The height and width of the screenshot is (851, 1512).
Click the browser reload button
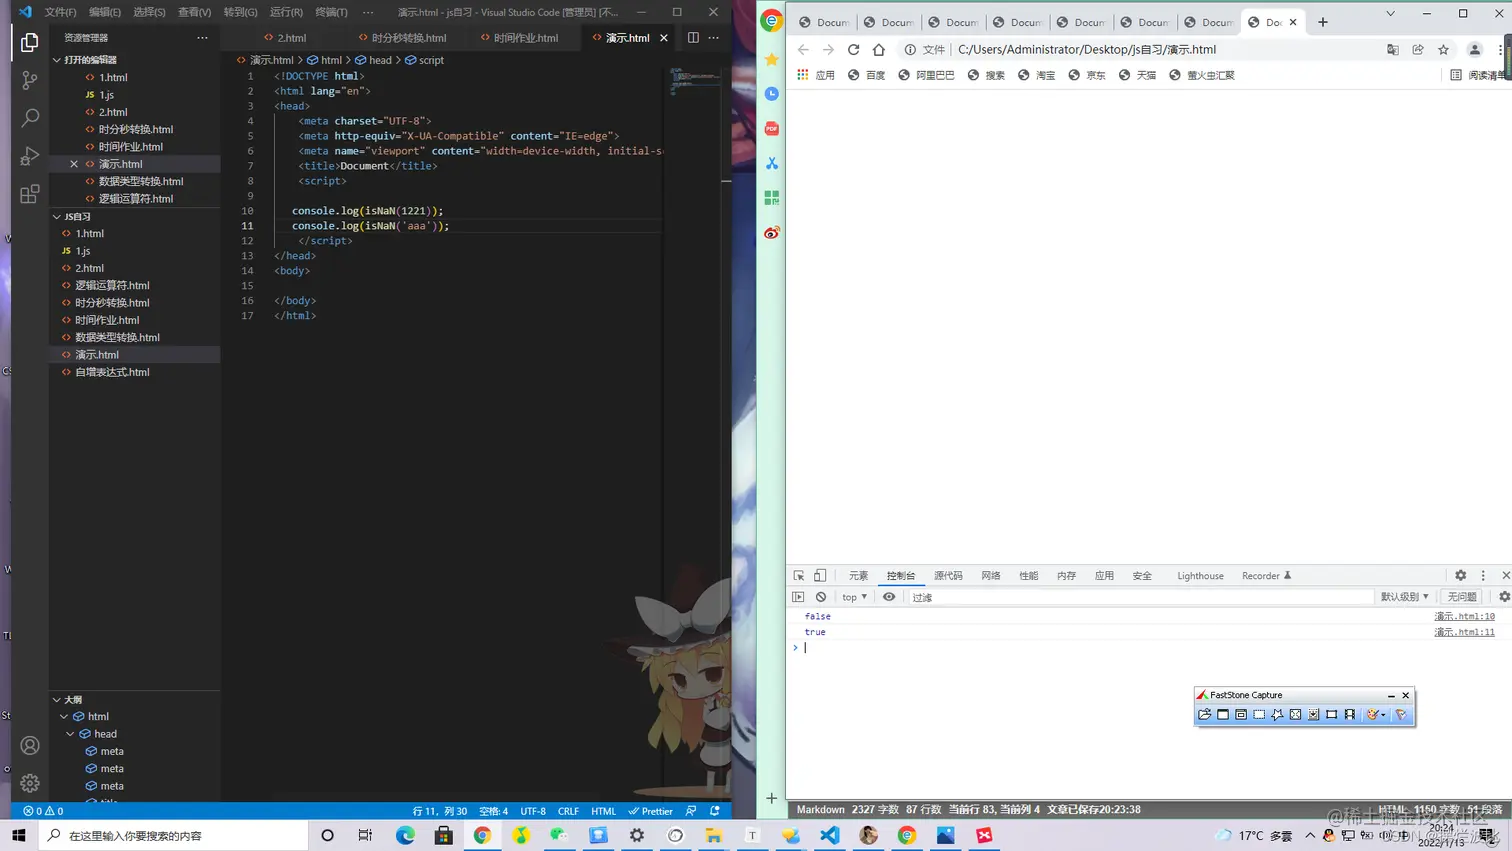pos(853,49)
